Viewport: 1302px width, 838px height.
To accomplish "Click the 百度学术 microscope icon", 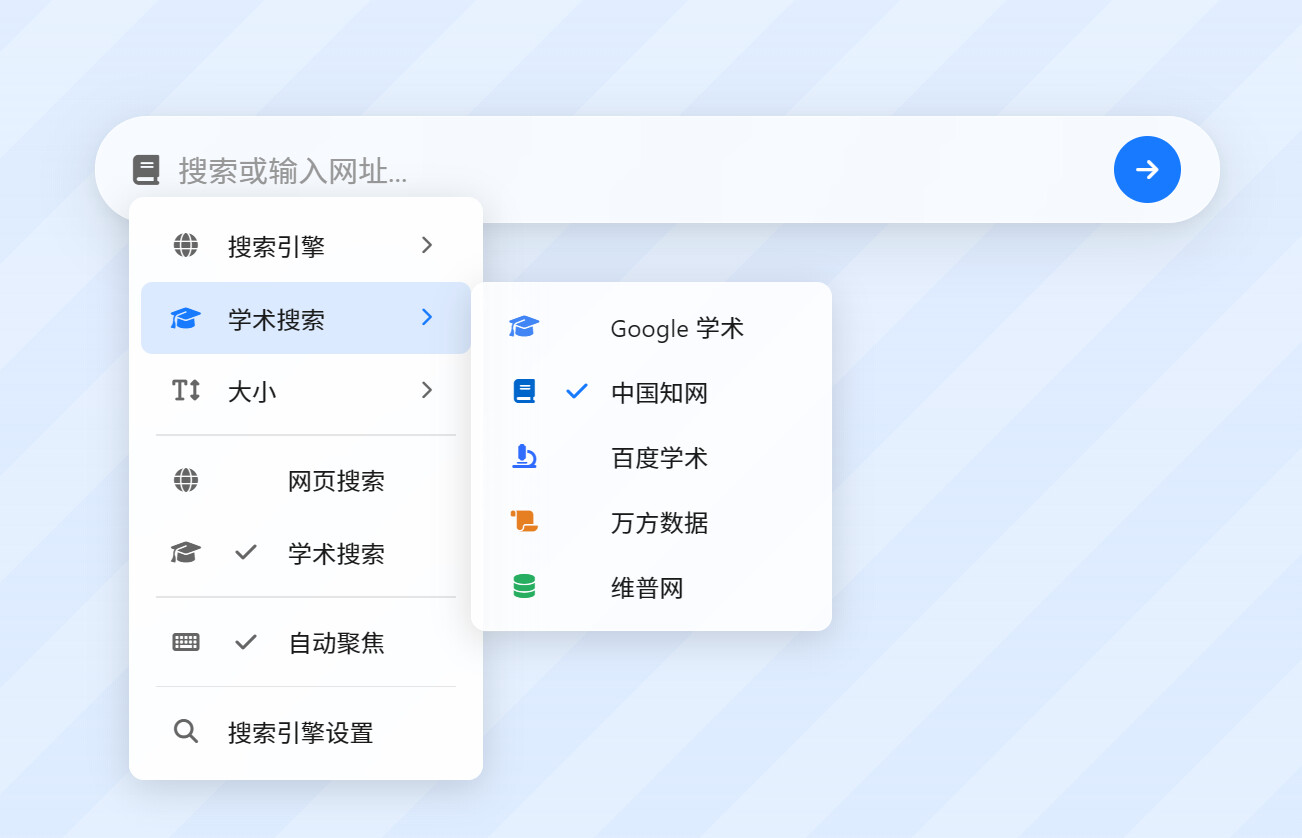I will 524,456.
